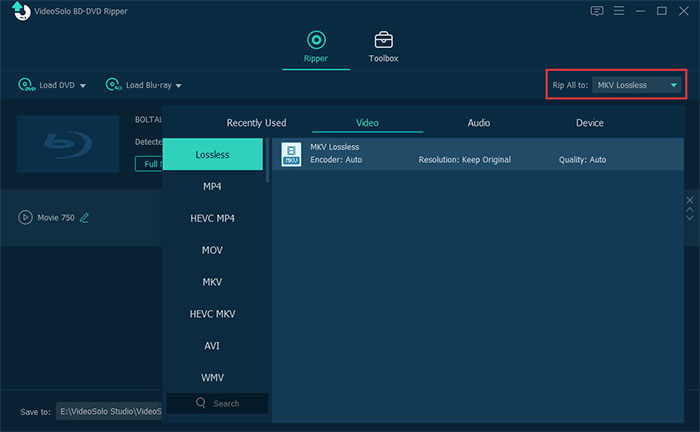Click the VideoSolo app logo

tap(21, 11)
